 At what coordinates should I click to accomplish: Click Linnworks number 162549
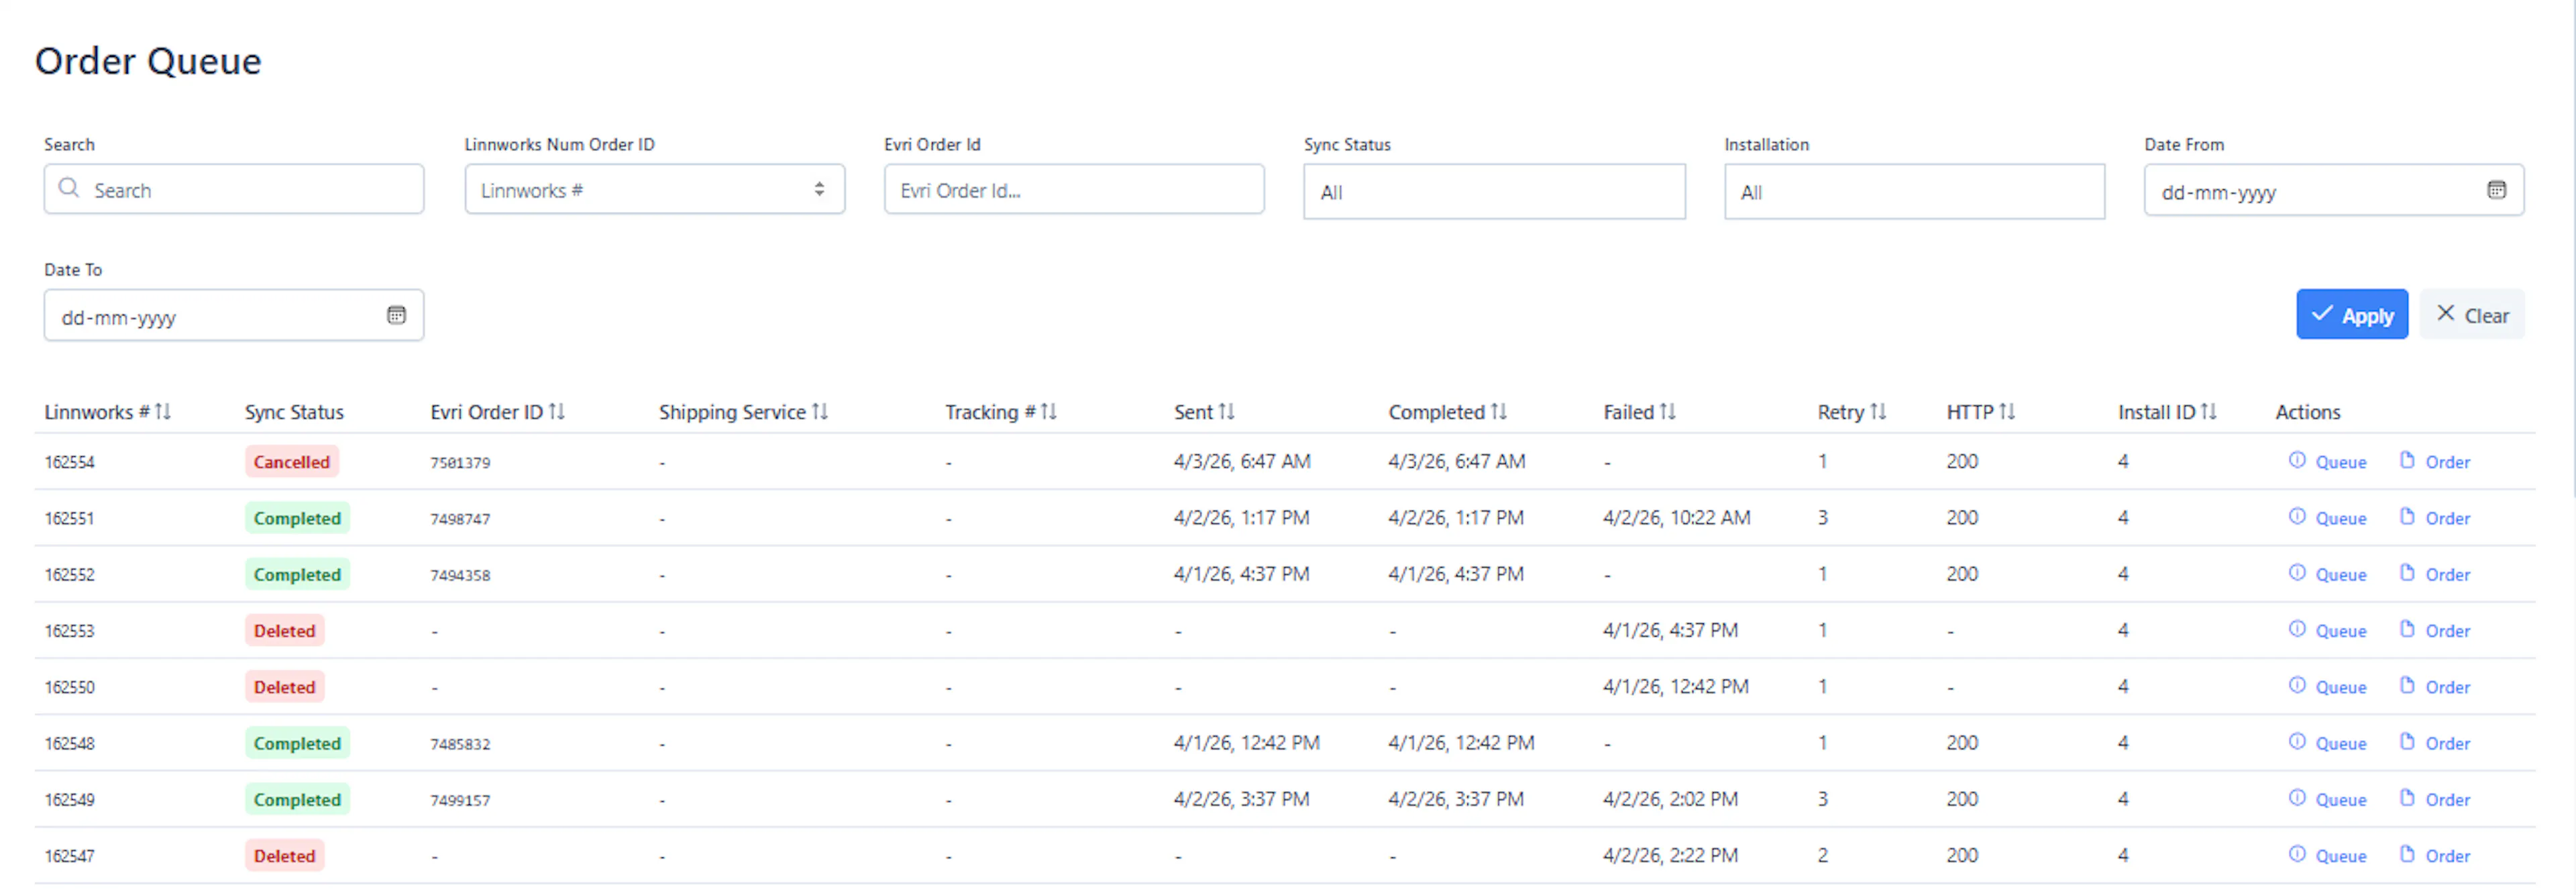tap(69, 799)
